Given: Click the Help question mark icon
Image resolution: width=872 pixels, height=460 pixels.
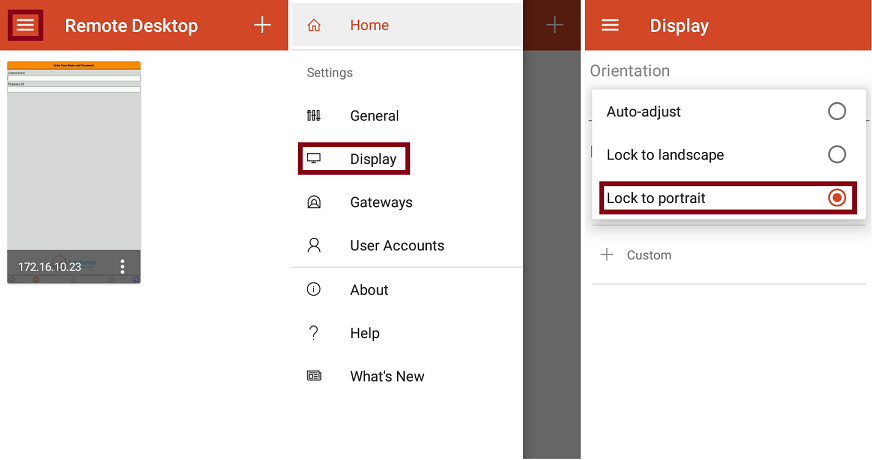Looking at the screenshot, I should [314, 333].
